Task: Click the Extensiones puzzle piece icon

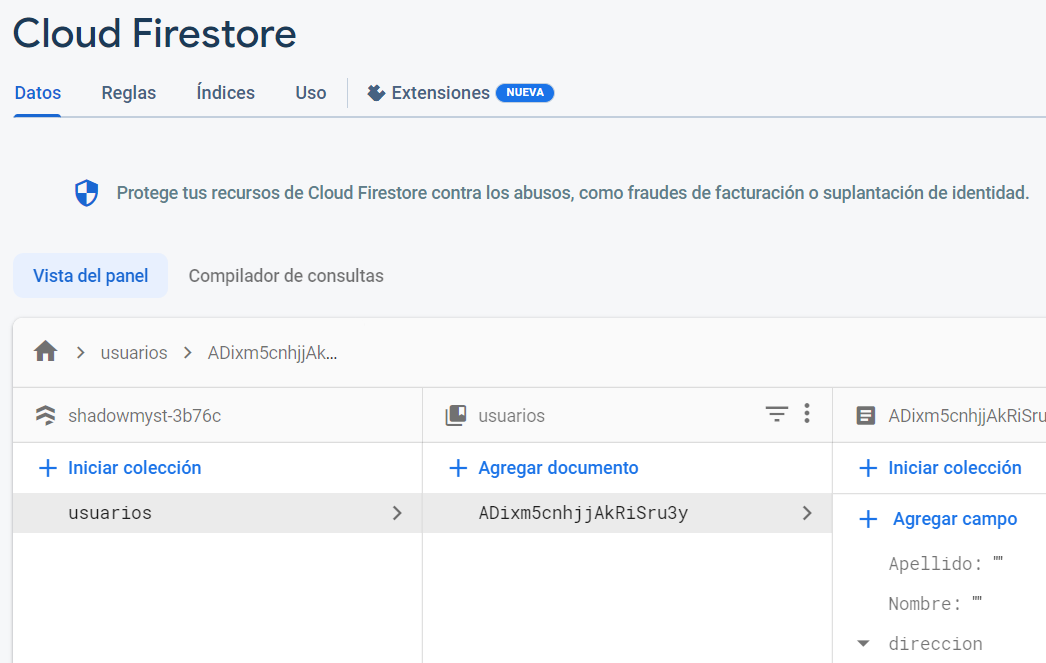Action: pos(376,93)
